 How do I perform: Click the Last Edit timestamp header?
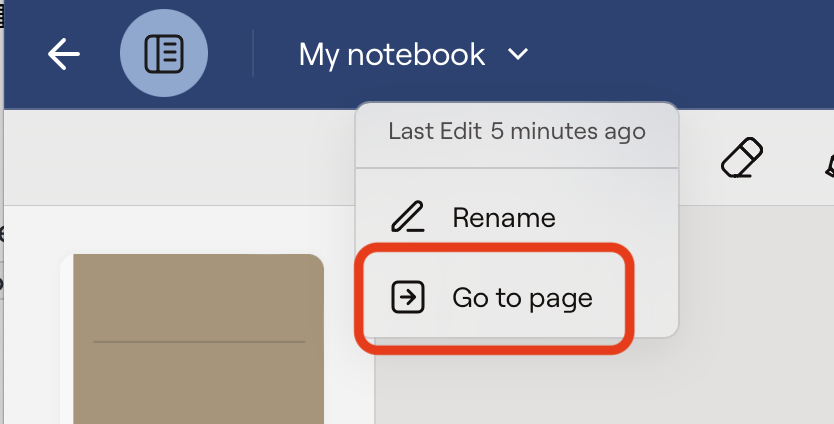pos(516,132)
